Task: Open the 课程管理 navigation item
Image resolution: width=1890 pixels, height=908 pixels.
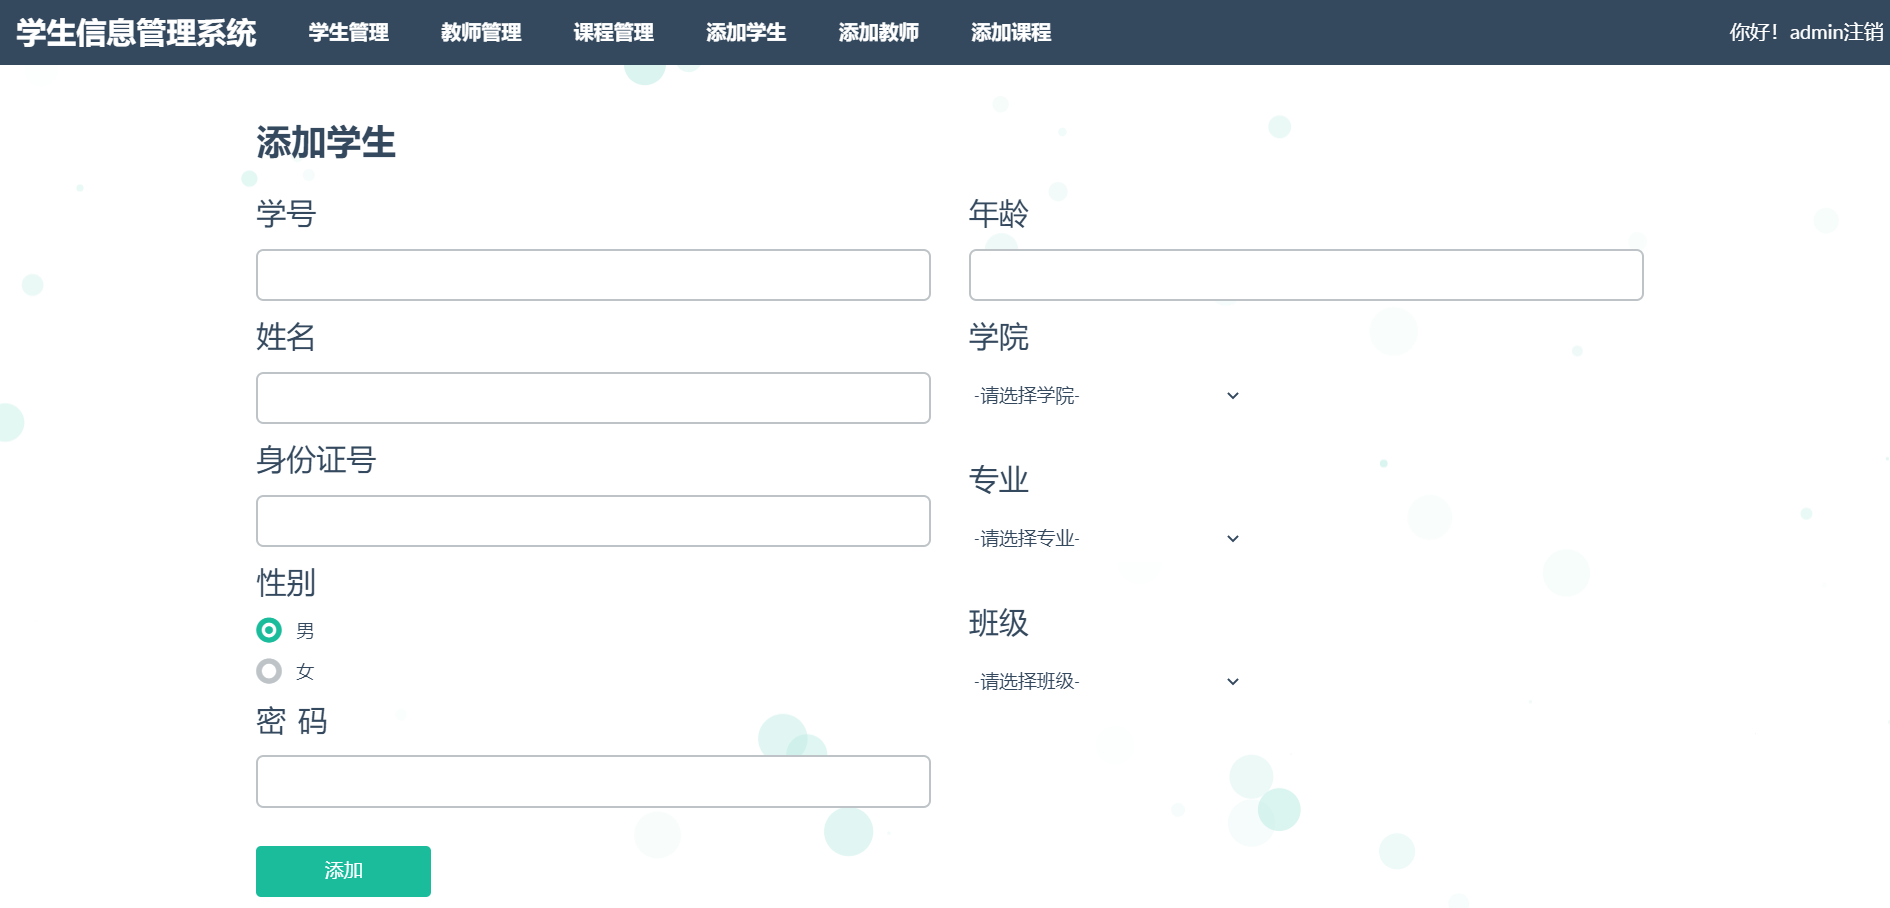Action: point(613,33)
